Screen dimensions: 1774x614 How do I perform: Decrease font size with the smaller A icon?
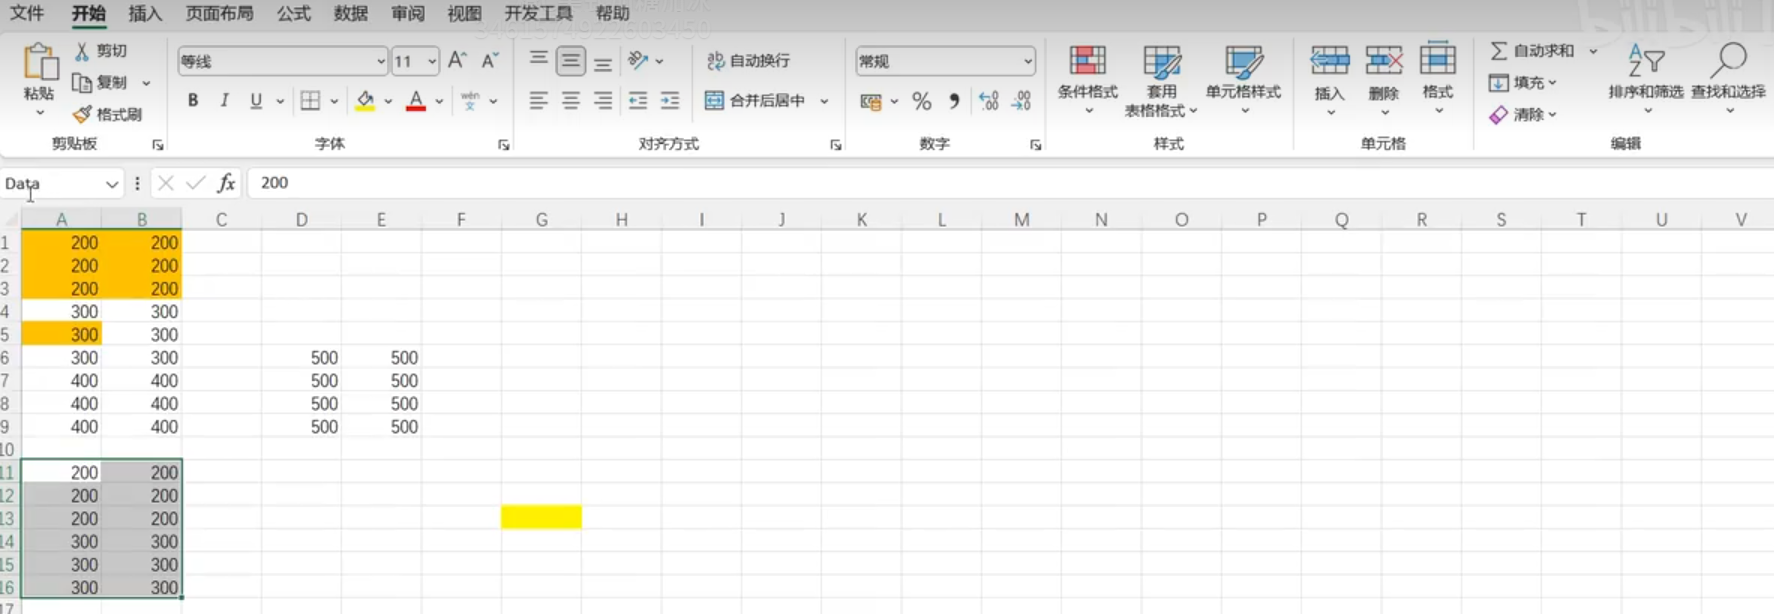490,61
